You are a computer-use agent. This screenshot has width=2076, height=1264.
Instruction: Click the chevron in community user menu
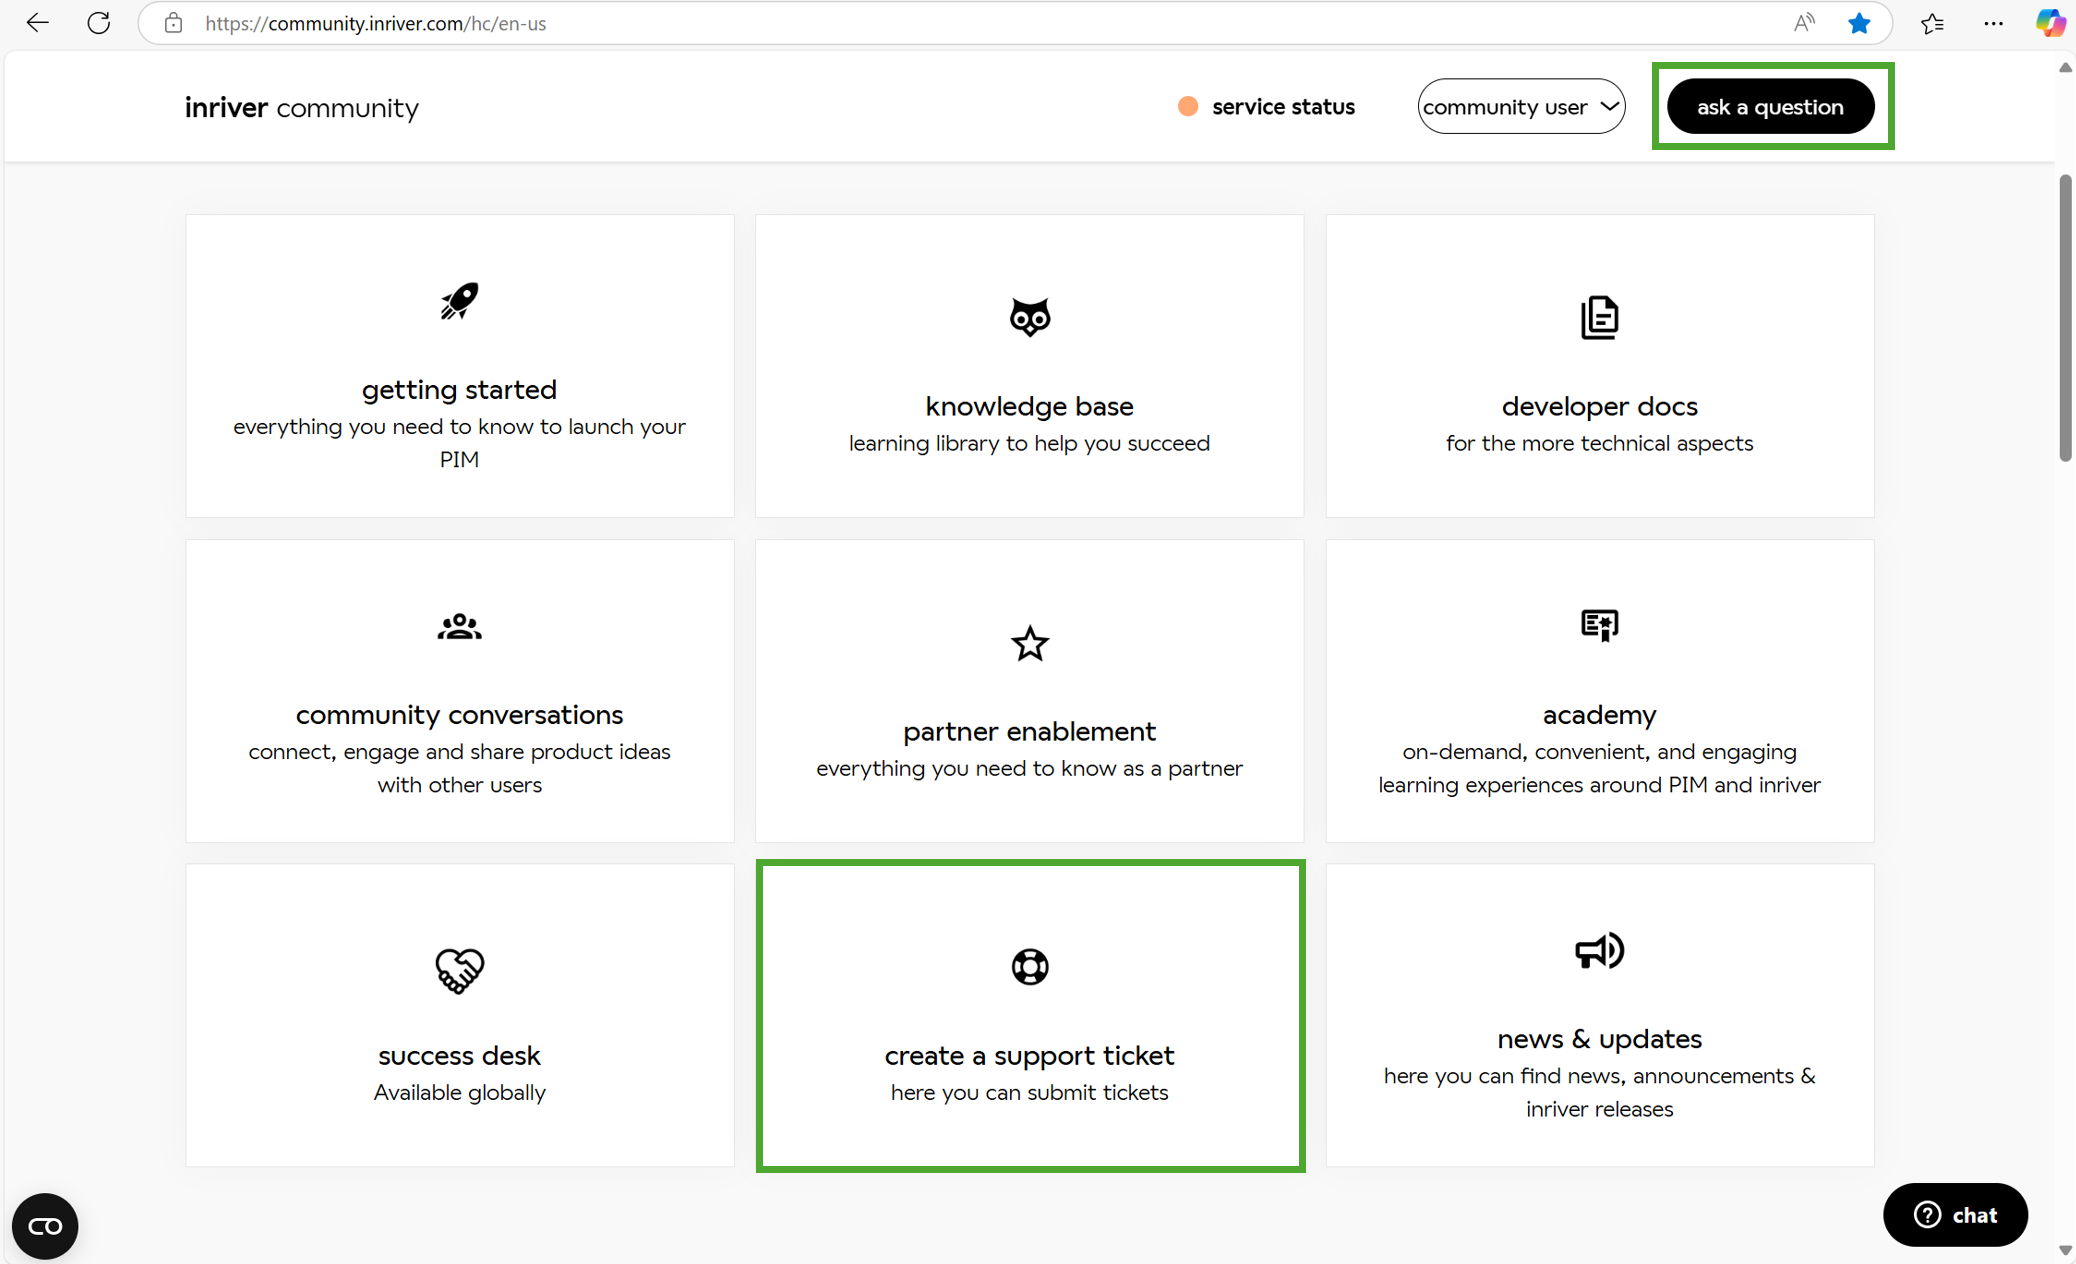(1608, 106)
